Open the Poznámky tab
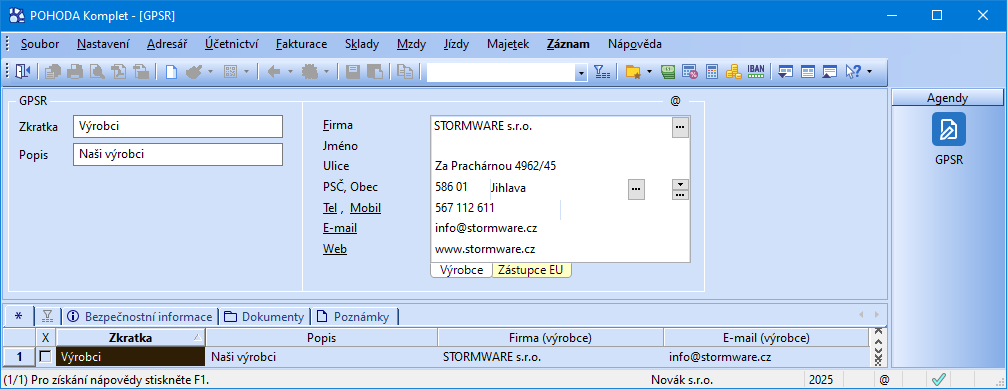 coord(355,316)
